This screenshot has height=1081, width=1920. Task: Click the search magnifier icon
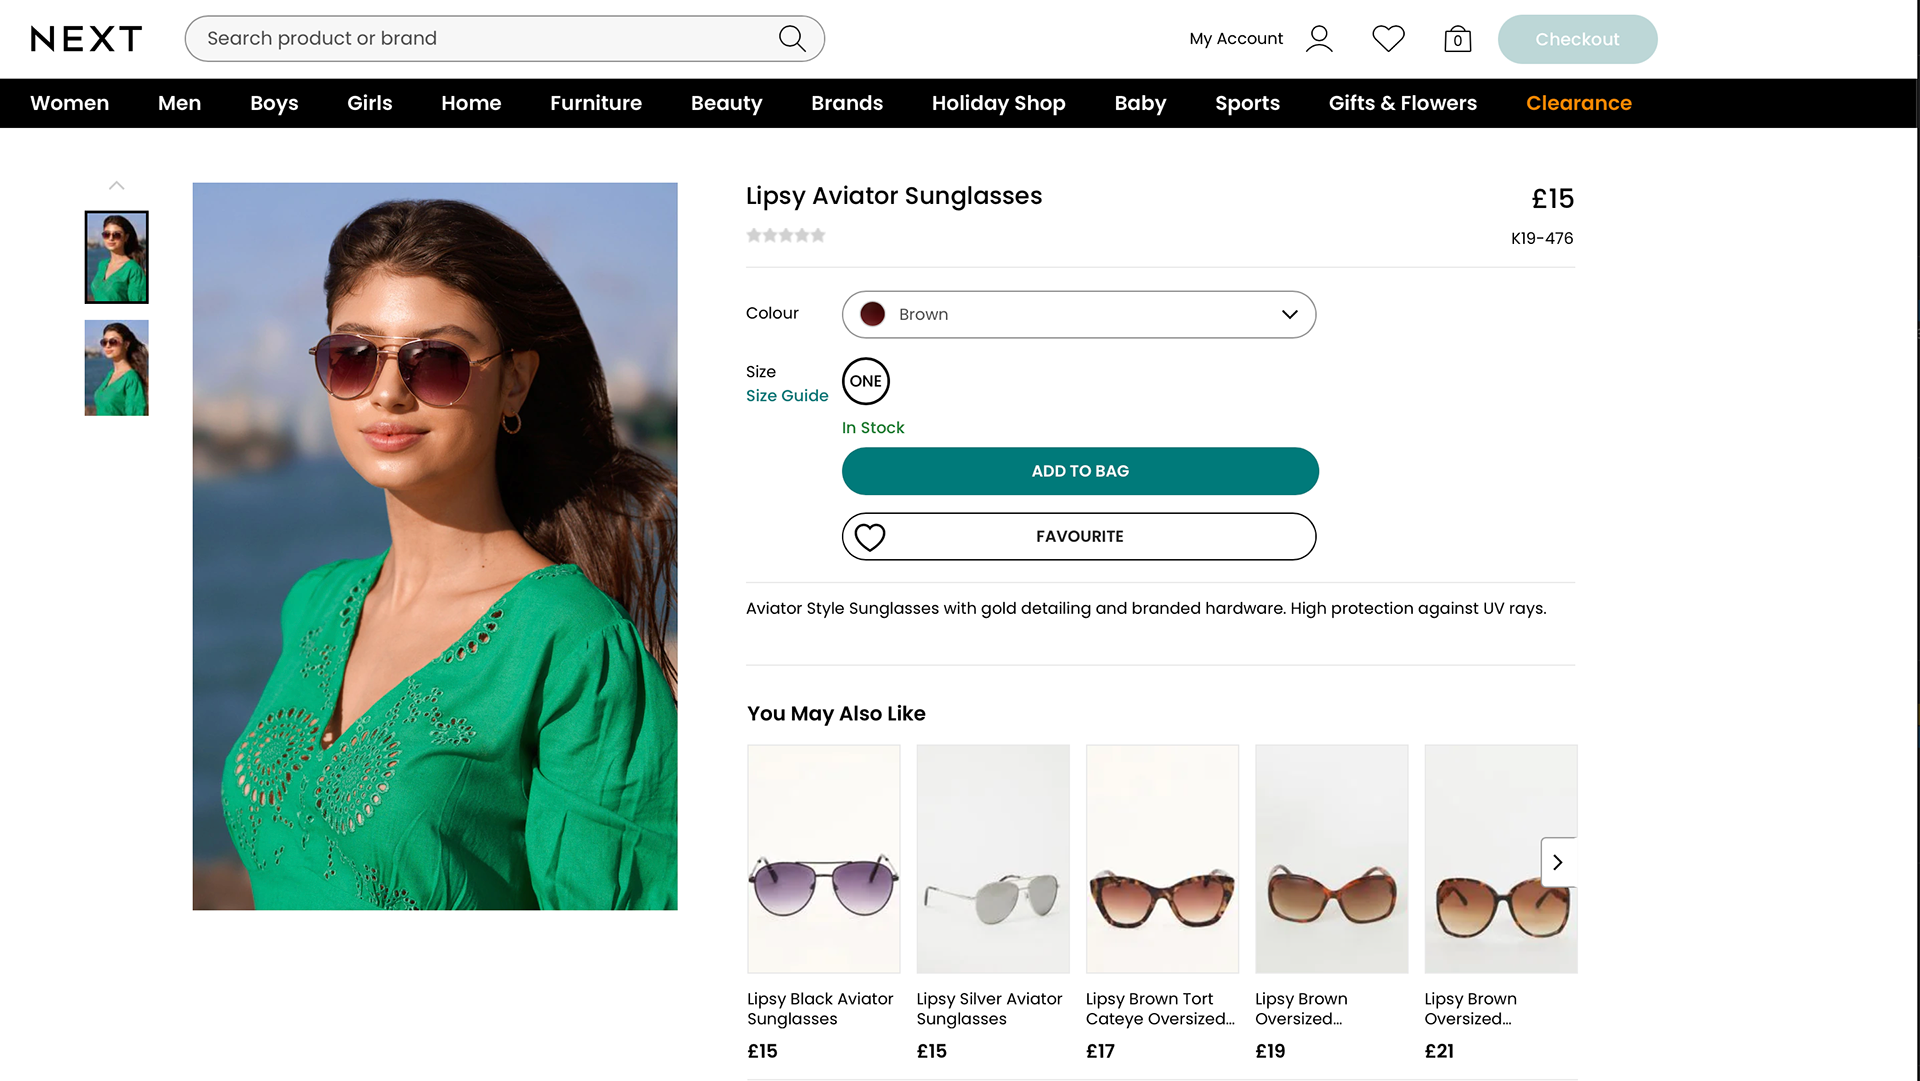pos(792,38)
